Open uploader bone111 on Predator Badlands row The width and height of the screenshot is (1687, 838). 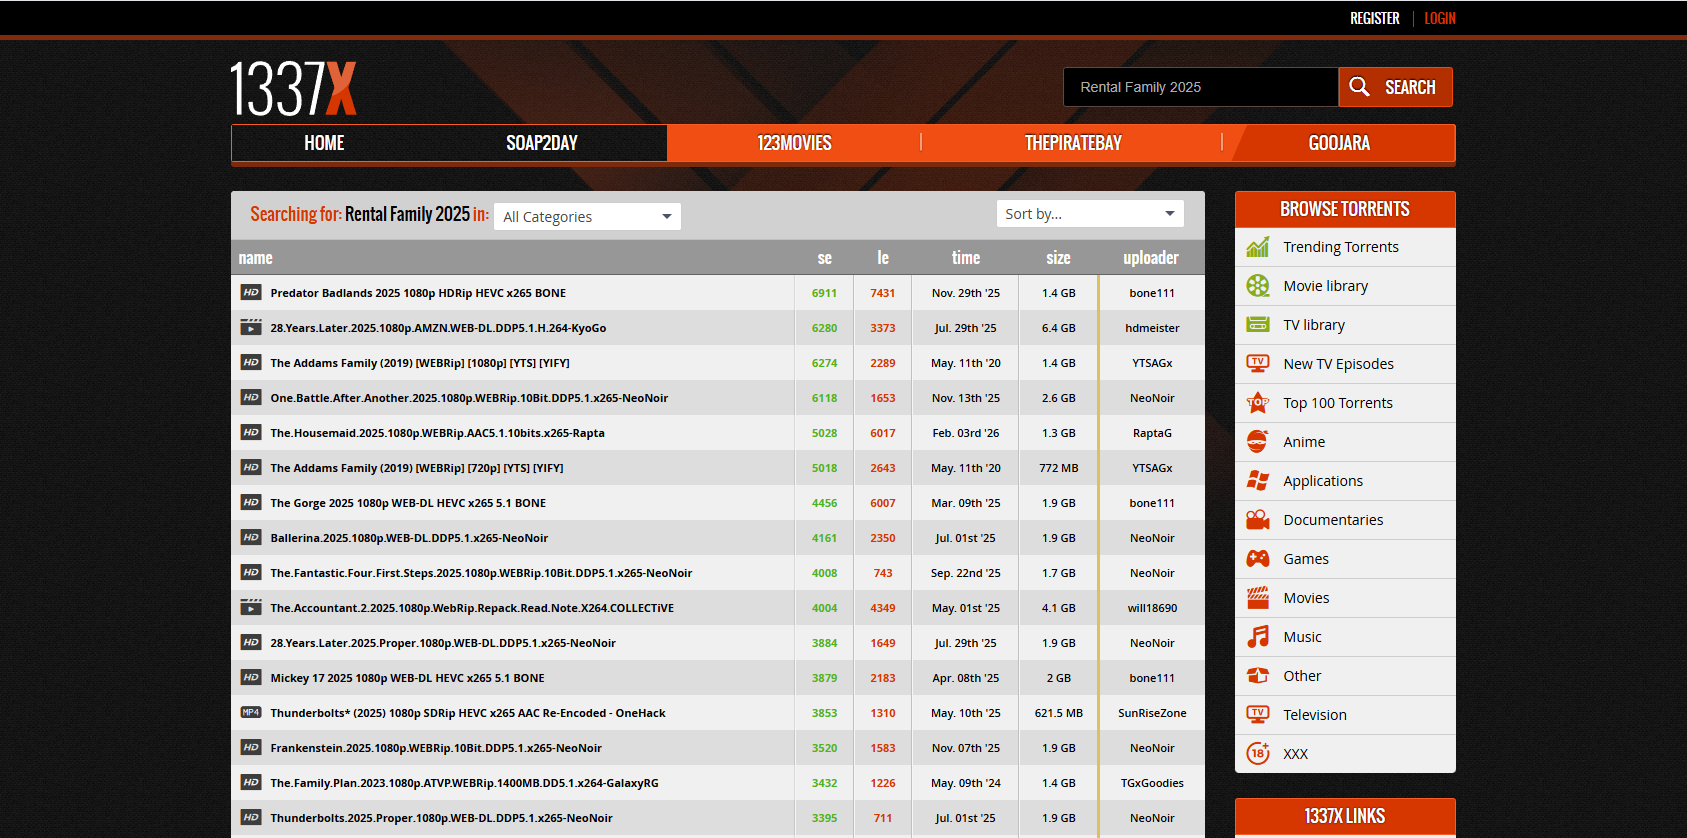click(1152, 293)
